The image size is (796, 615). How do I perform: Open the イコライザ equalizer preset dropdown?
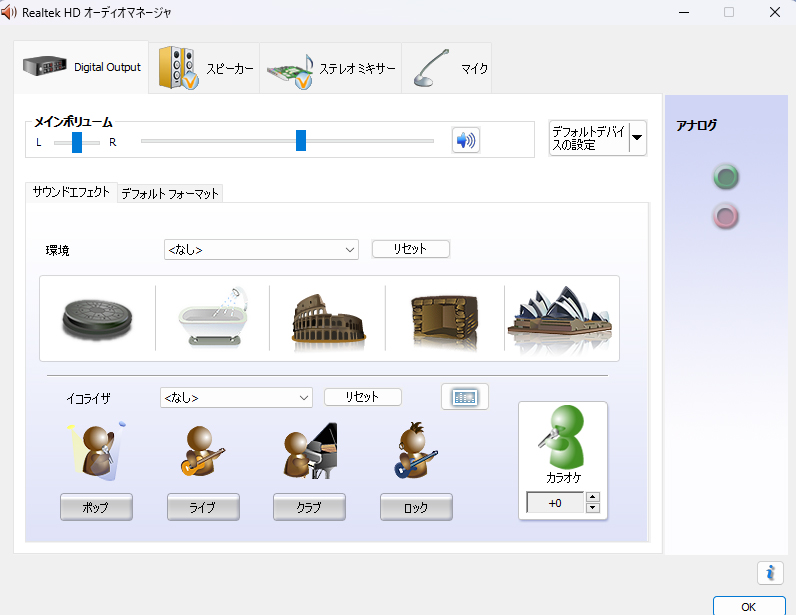[x=304, y=398]
